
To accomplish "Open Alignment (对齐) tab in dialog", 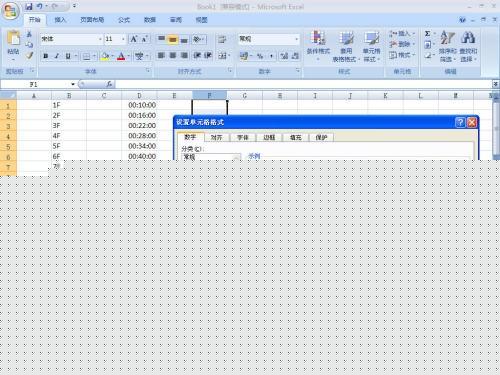I will click(x=216, y=137).
